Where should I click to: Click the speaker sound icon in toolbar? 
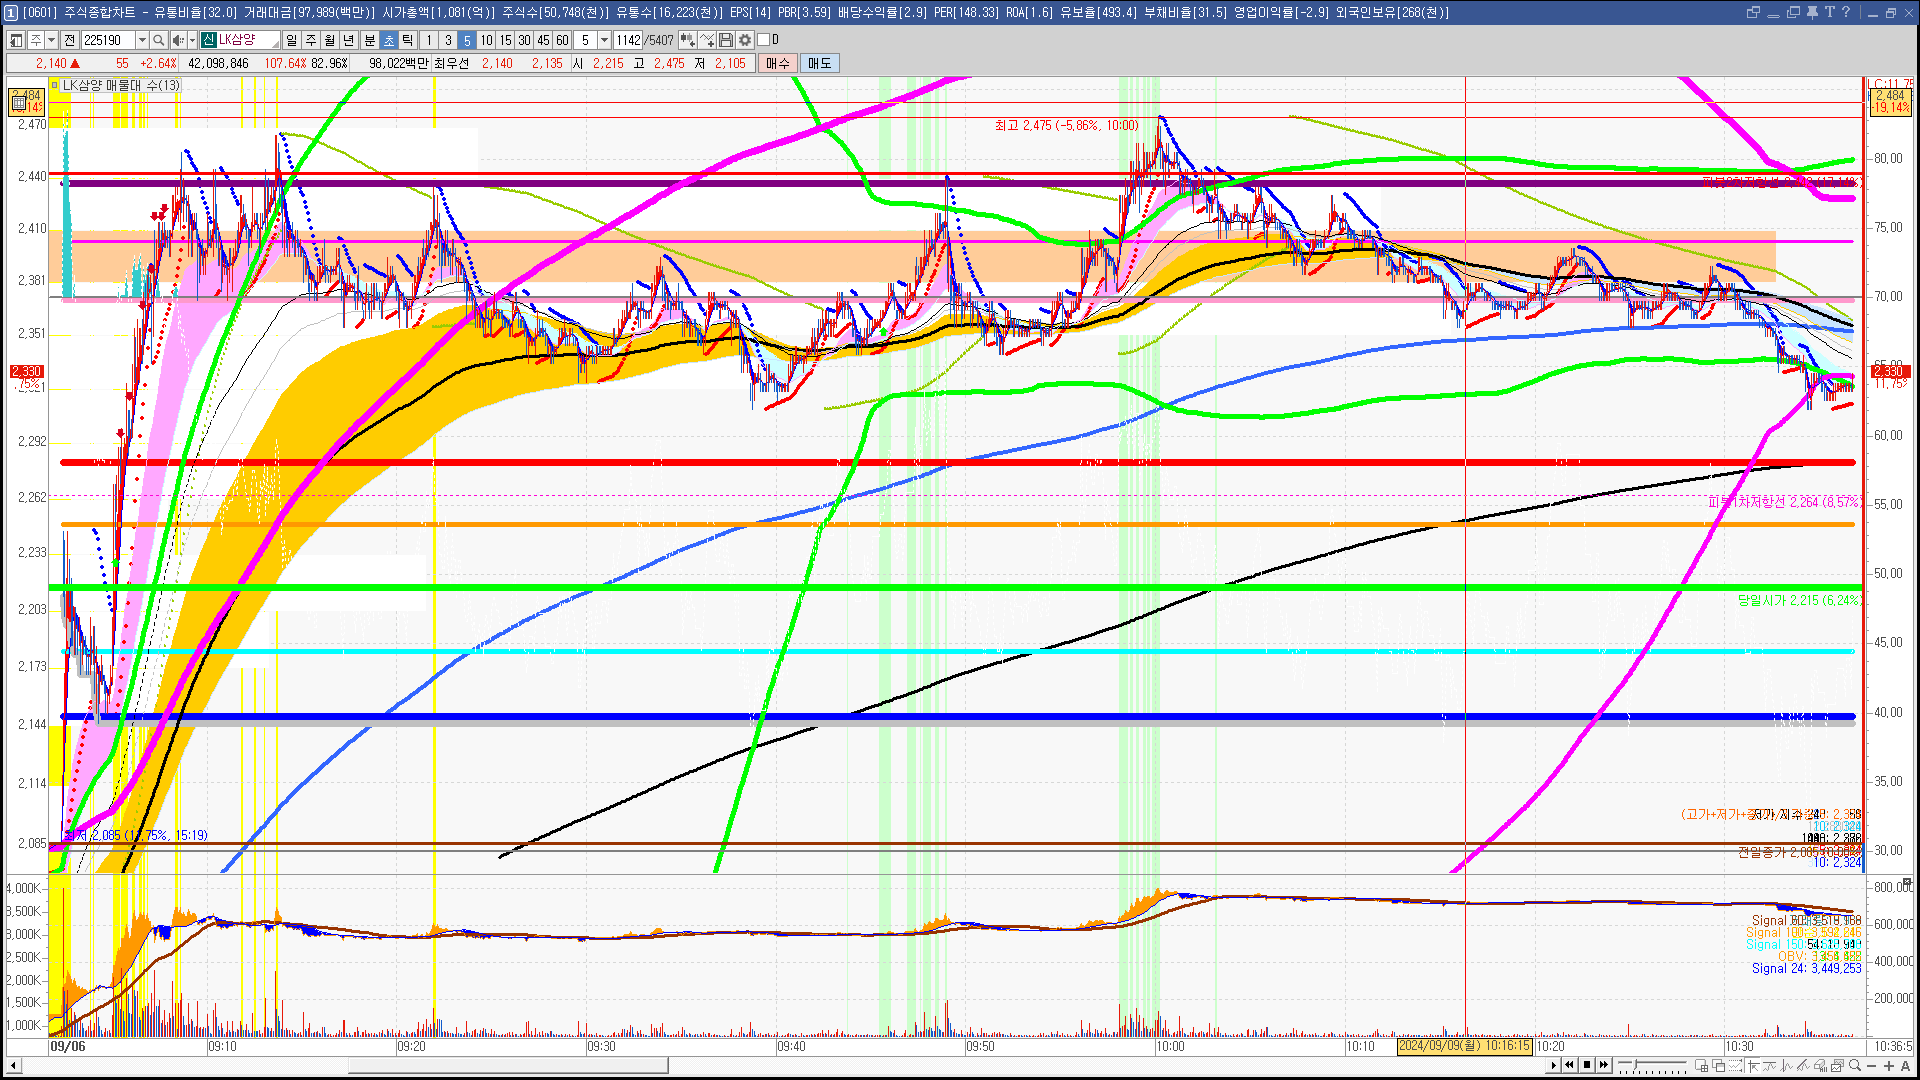[178, 40]
